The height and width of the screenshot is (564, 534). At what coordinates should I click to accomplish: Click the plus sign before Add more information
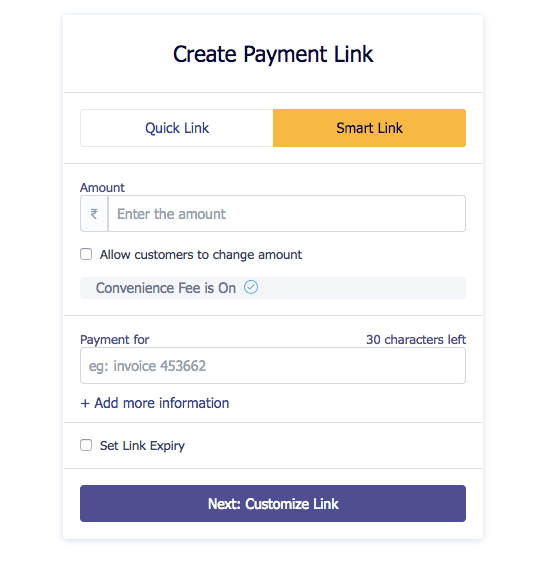tap(85, 404)
